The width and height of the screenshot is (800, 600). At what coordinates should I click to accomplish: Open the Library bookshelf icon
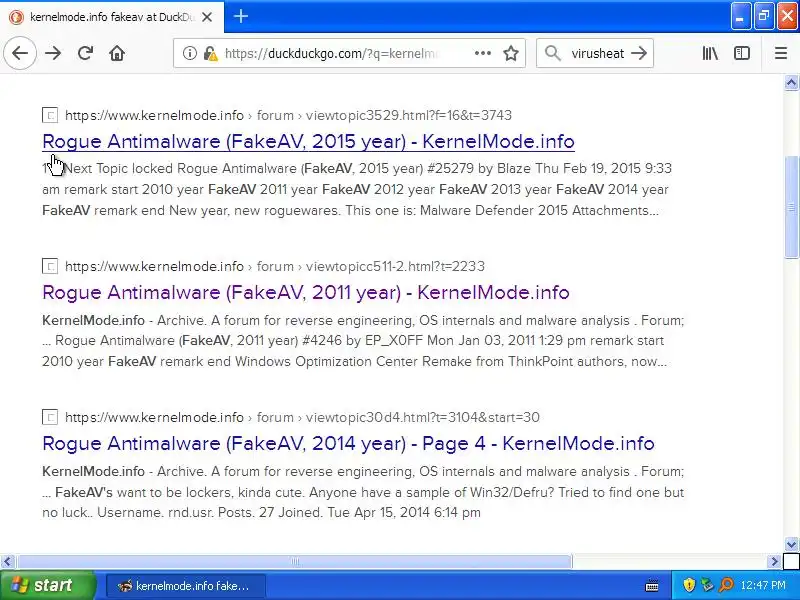point(710,53)
